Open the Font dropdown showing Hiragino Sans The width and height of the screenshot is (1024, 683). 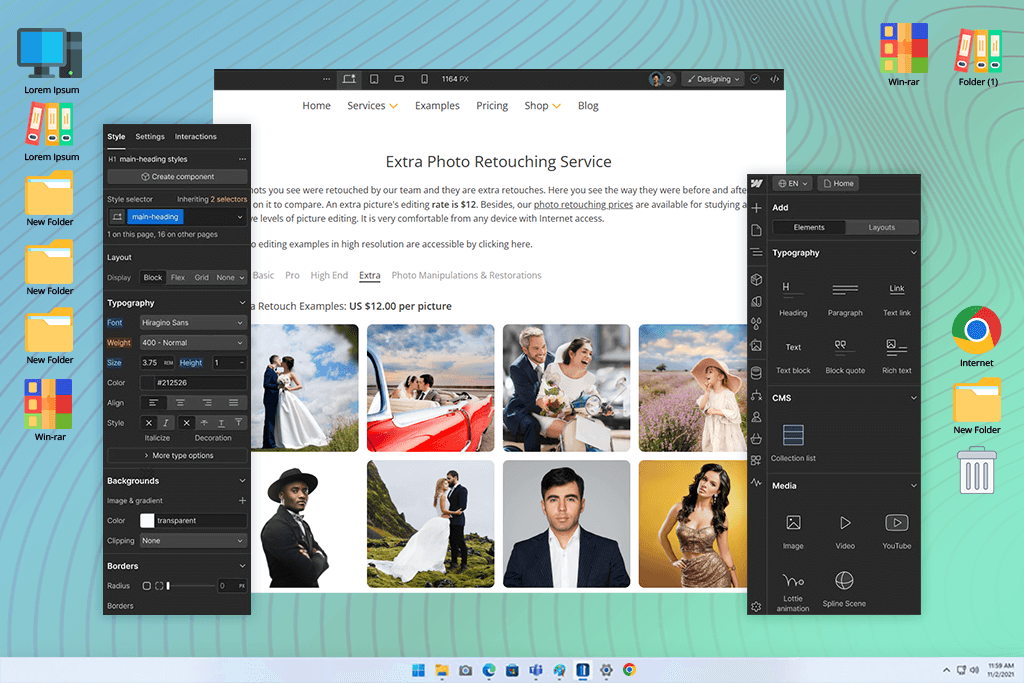tap(192, 323)
